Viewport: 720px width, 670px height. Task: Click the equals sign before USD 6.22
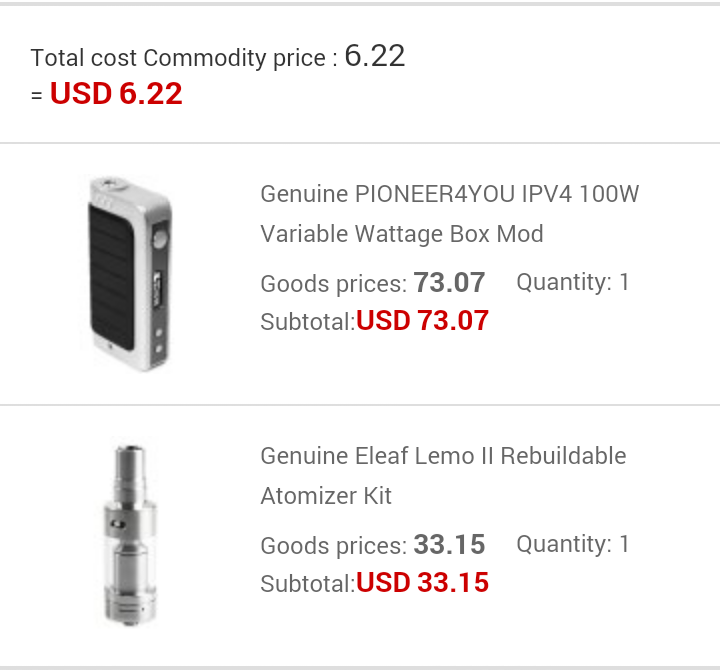pos(37,97)
